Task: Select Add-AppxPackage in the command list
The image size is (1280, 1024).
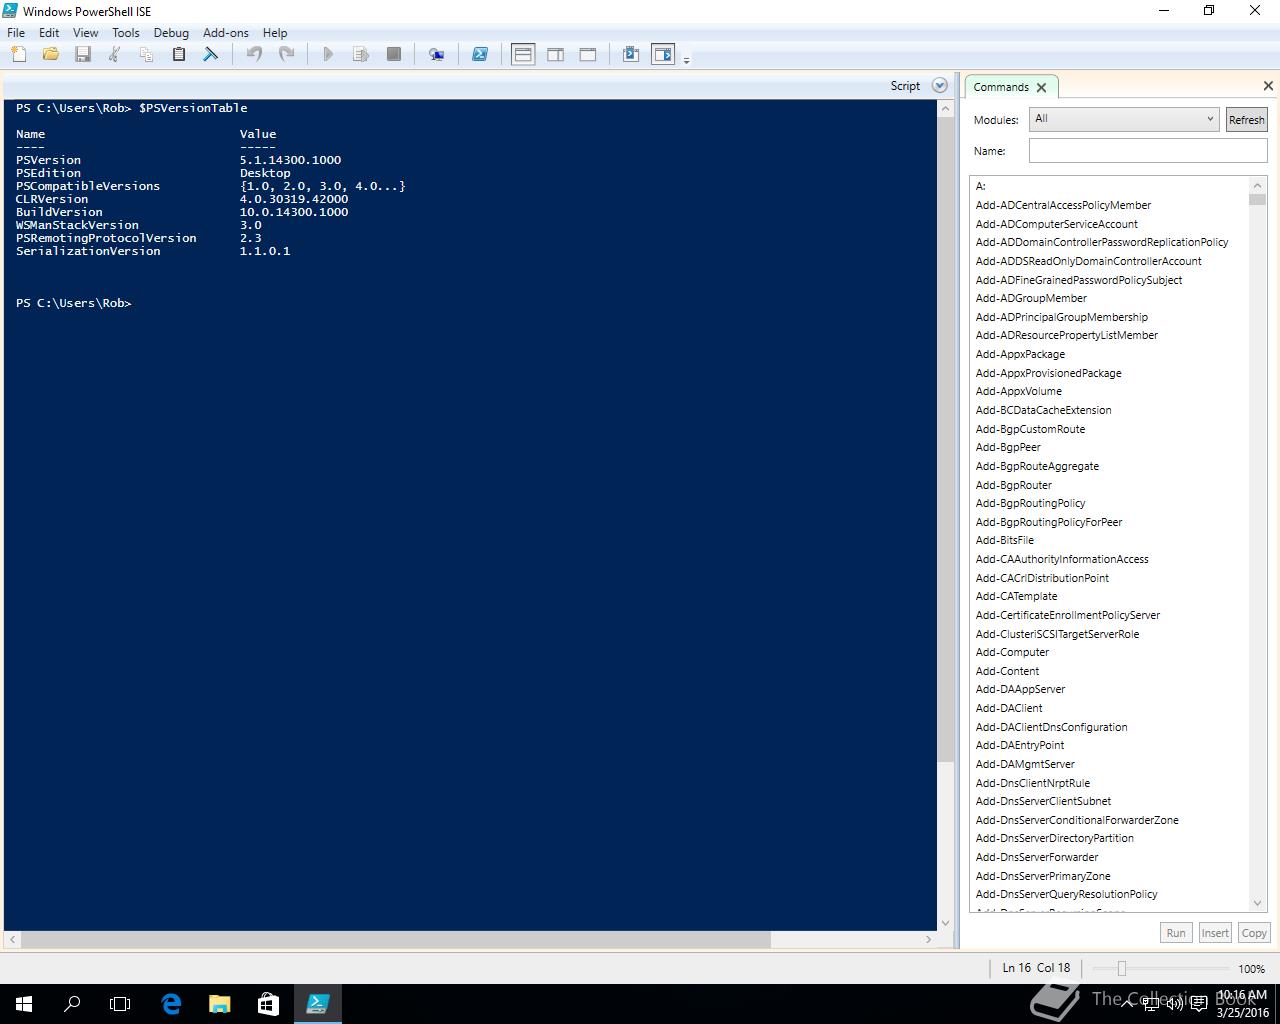Action: click(x=1020, y=354)
